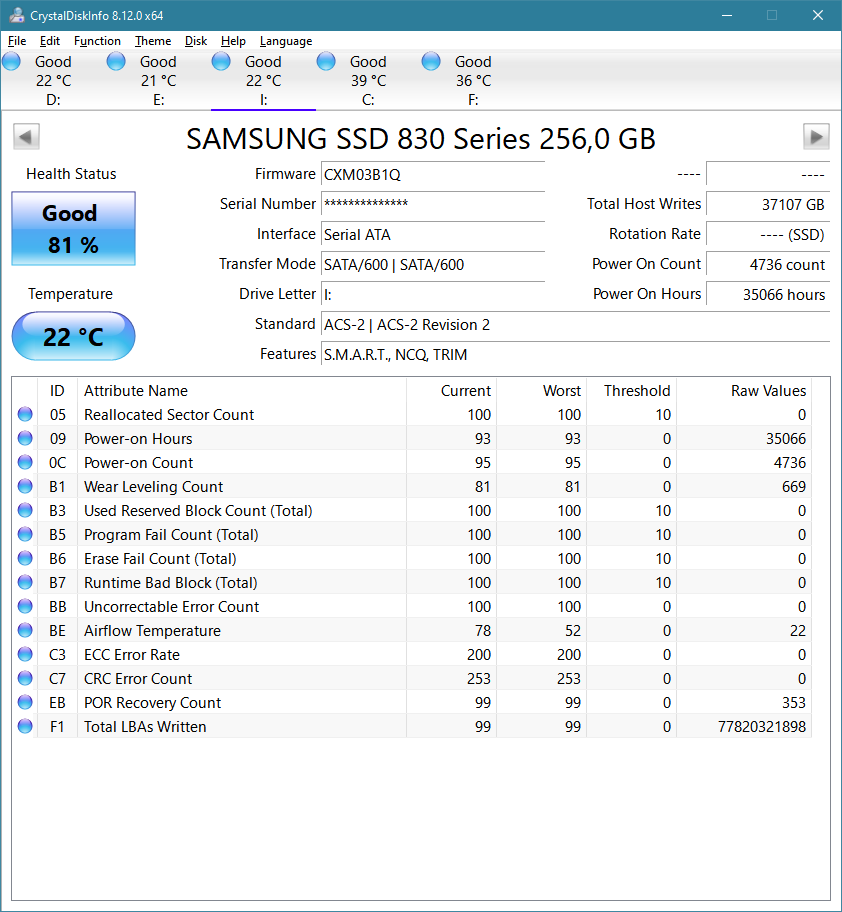The width and height of the screenshot is (842, 912).
Task: Click the Wear Leveling Count attribute name
Action: 154,486
